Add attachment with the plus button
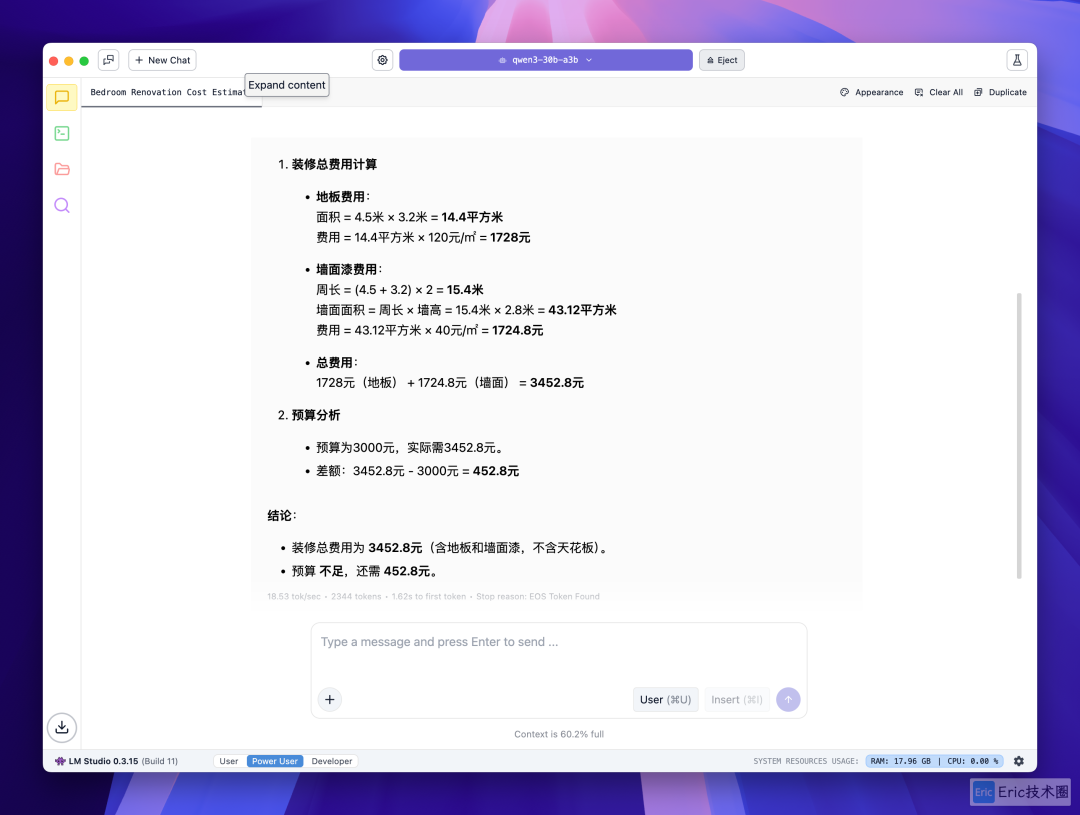 pos(330,699)
